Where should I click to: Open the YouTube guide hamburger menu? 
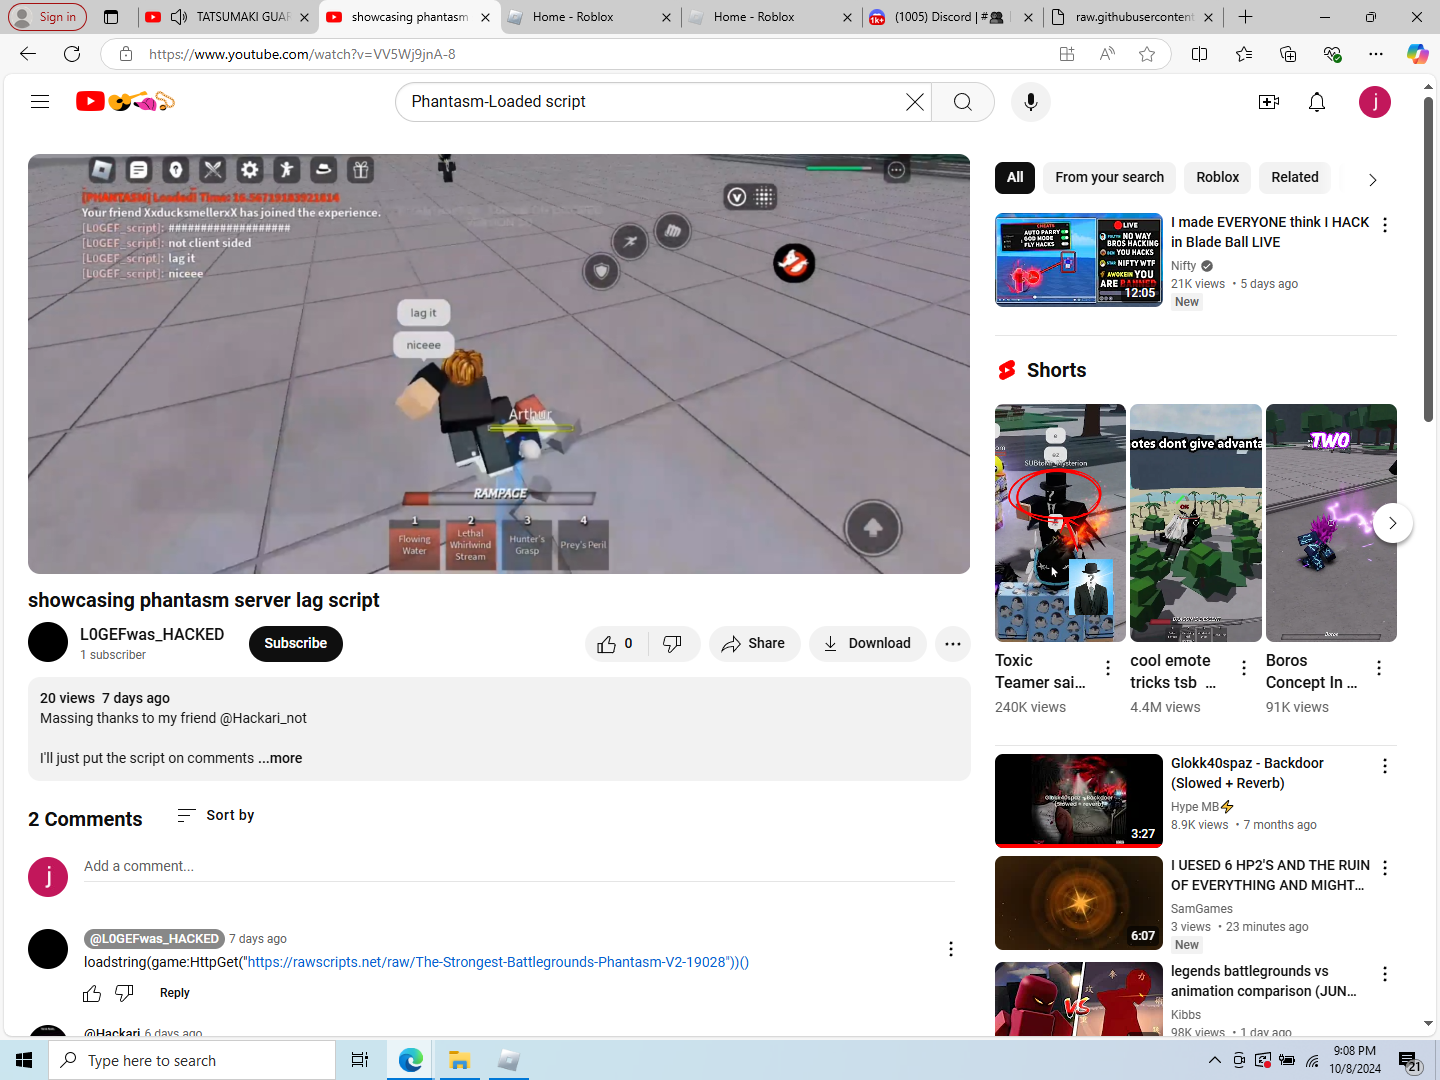coord(40,101)
